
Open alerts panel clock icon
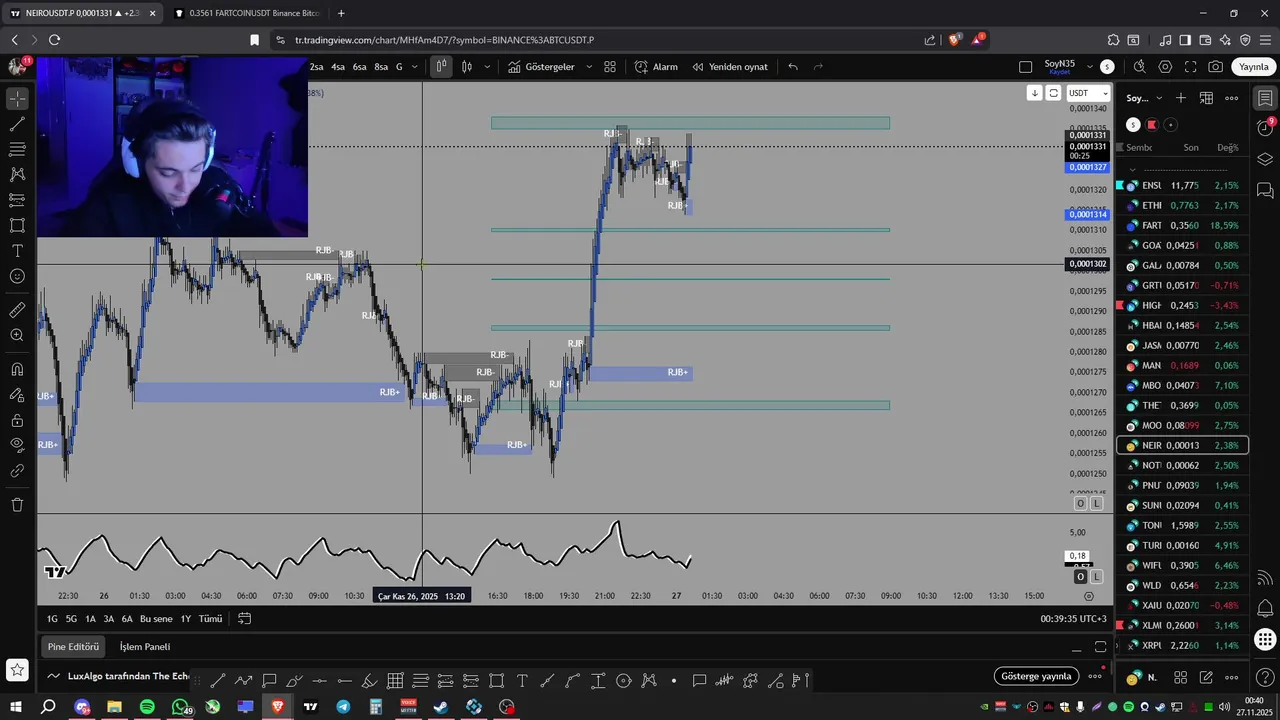point(1265,128)
